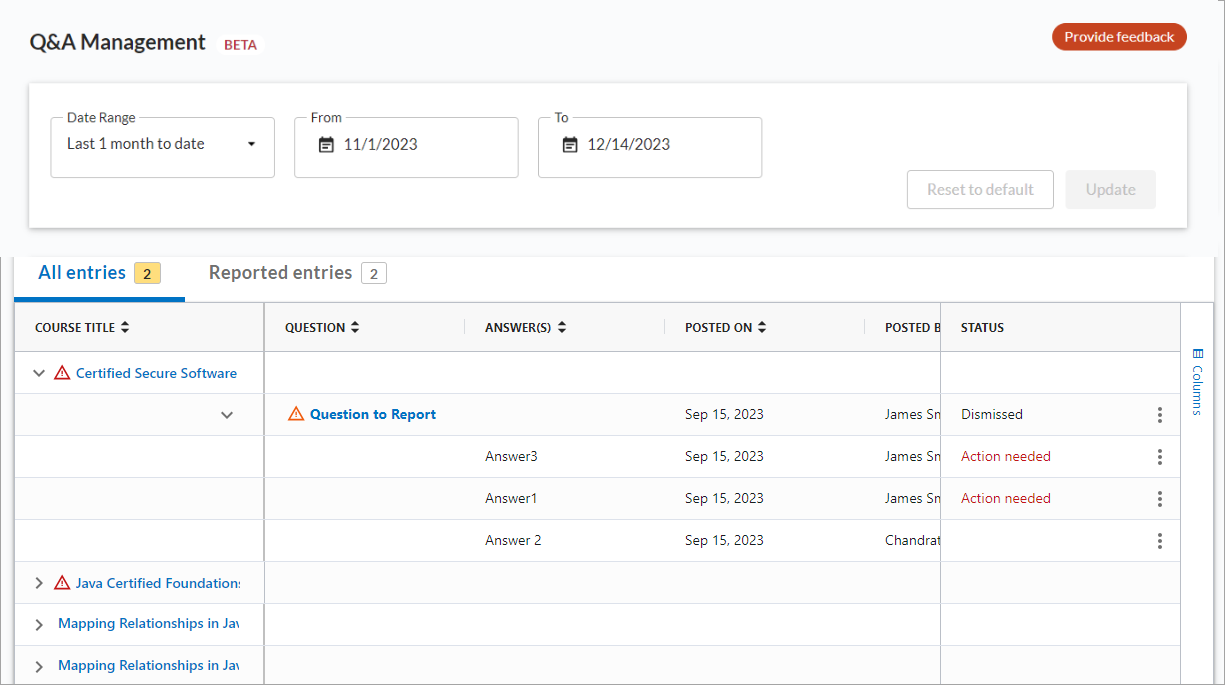Open calendar picker in From date field
This screenshot has height=685, width=1225.
point(326,145)
